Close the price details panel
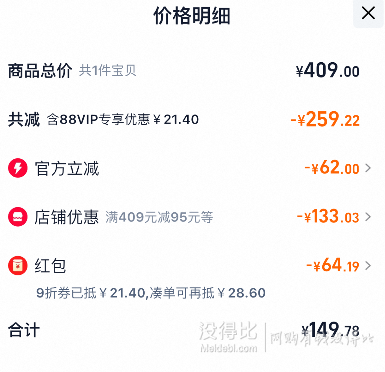Screen dimensions: 385x372 coord(368,14)
